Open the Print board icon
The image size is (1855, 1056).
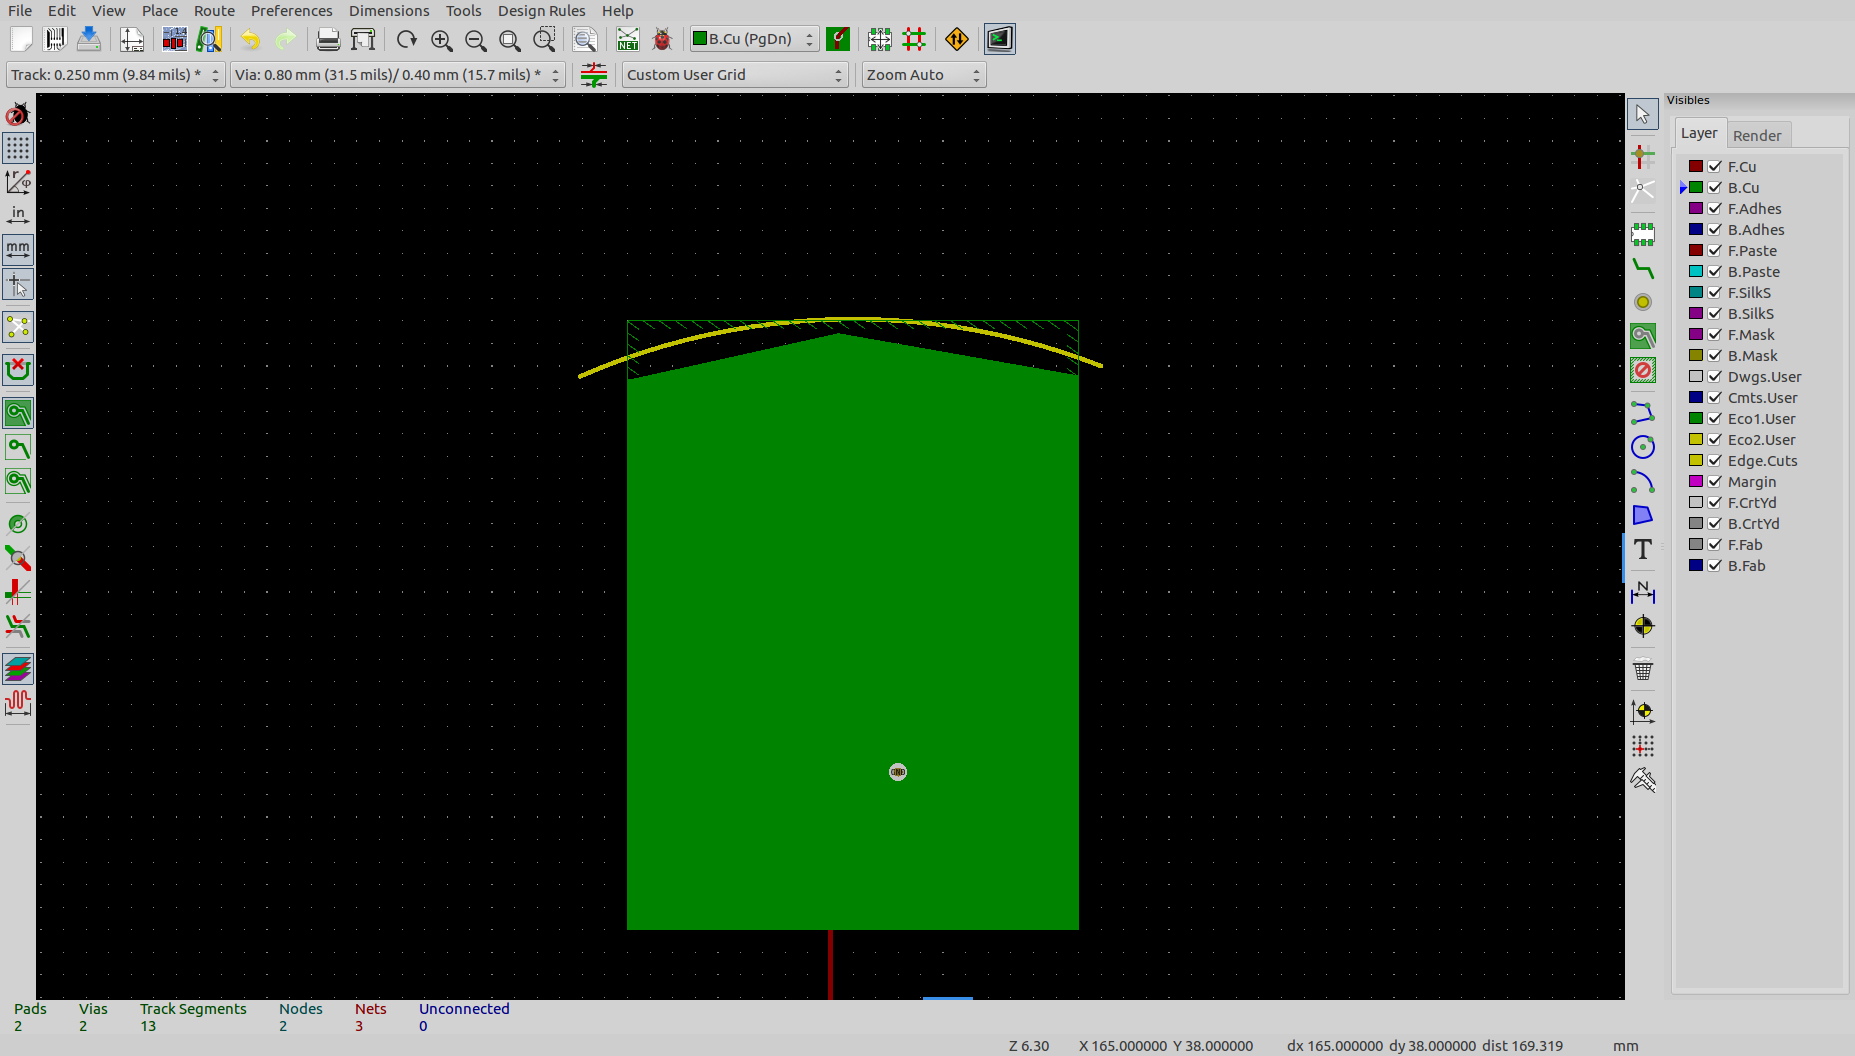[328, 40]
